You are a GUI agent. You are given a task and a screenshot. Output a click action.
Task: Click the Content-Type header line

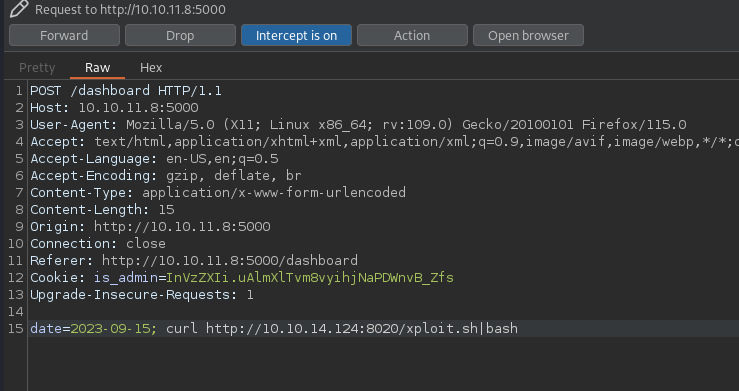pyautogui.click(x=218, y=192)
